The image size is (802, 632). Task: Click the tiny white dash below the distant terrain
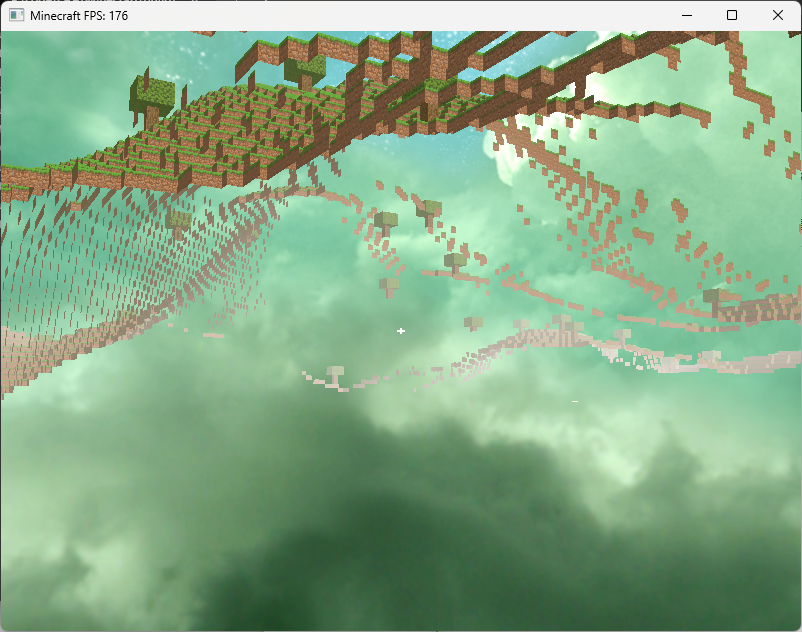[575, 401]
